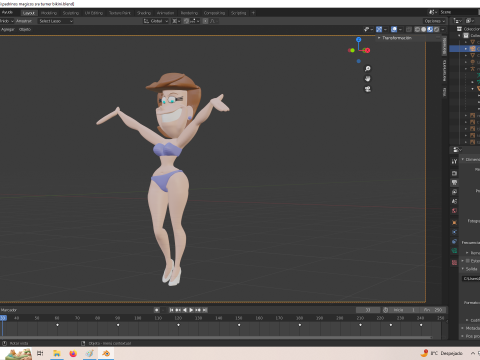This screenshot has width=480, height=360.
Task: Open the Texture properties checker icon
Action: coord(454,263)
